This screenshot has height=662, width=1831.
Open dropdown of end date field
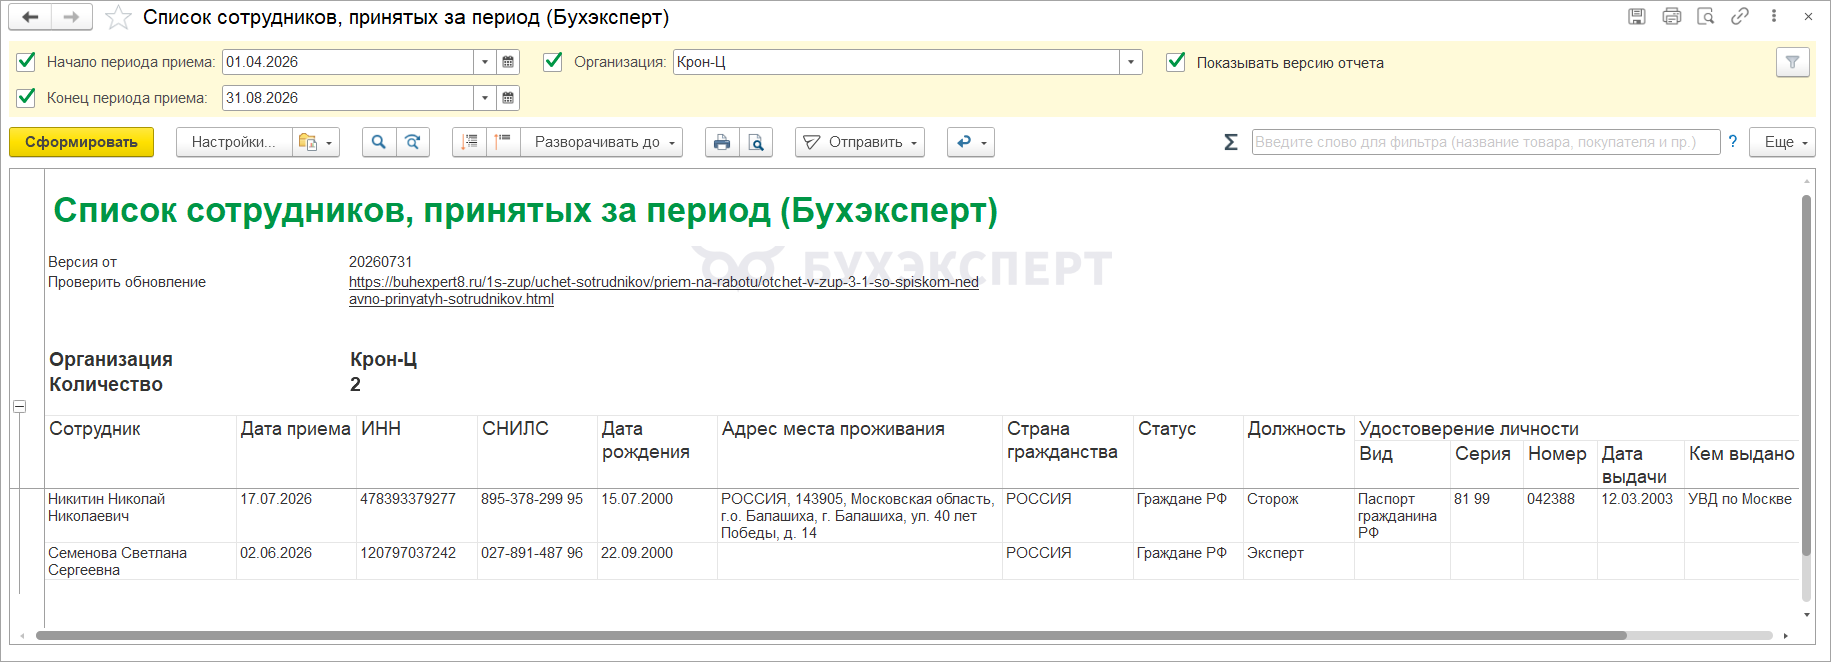(484, 98)
